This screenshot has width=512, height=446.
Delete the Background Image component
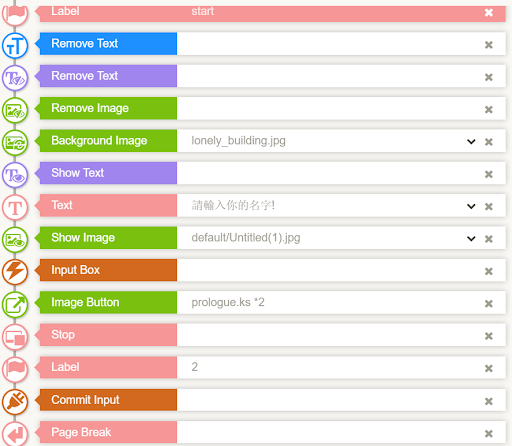click(489, 142)
